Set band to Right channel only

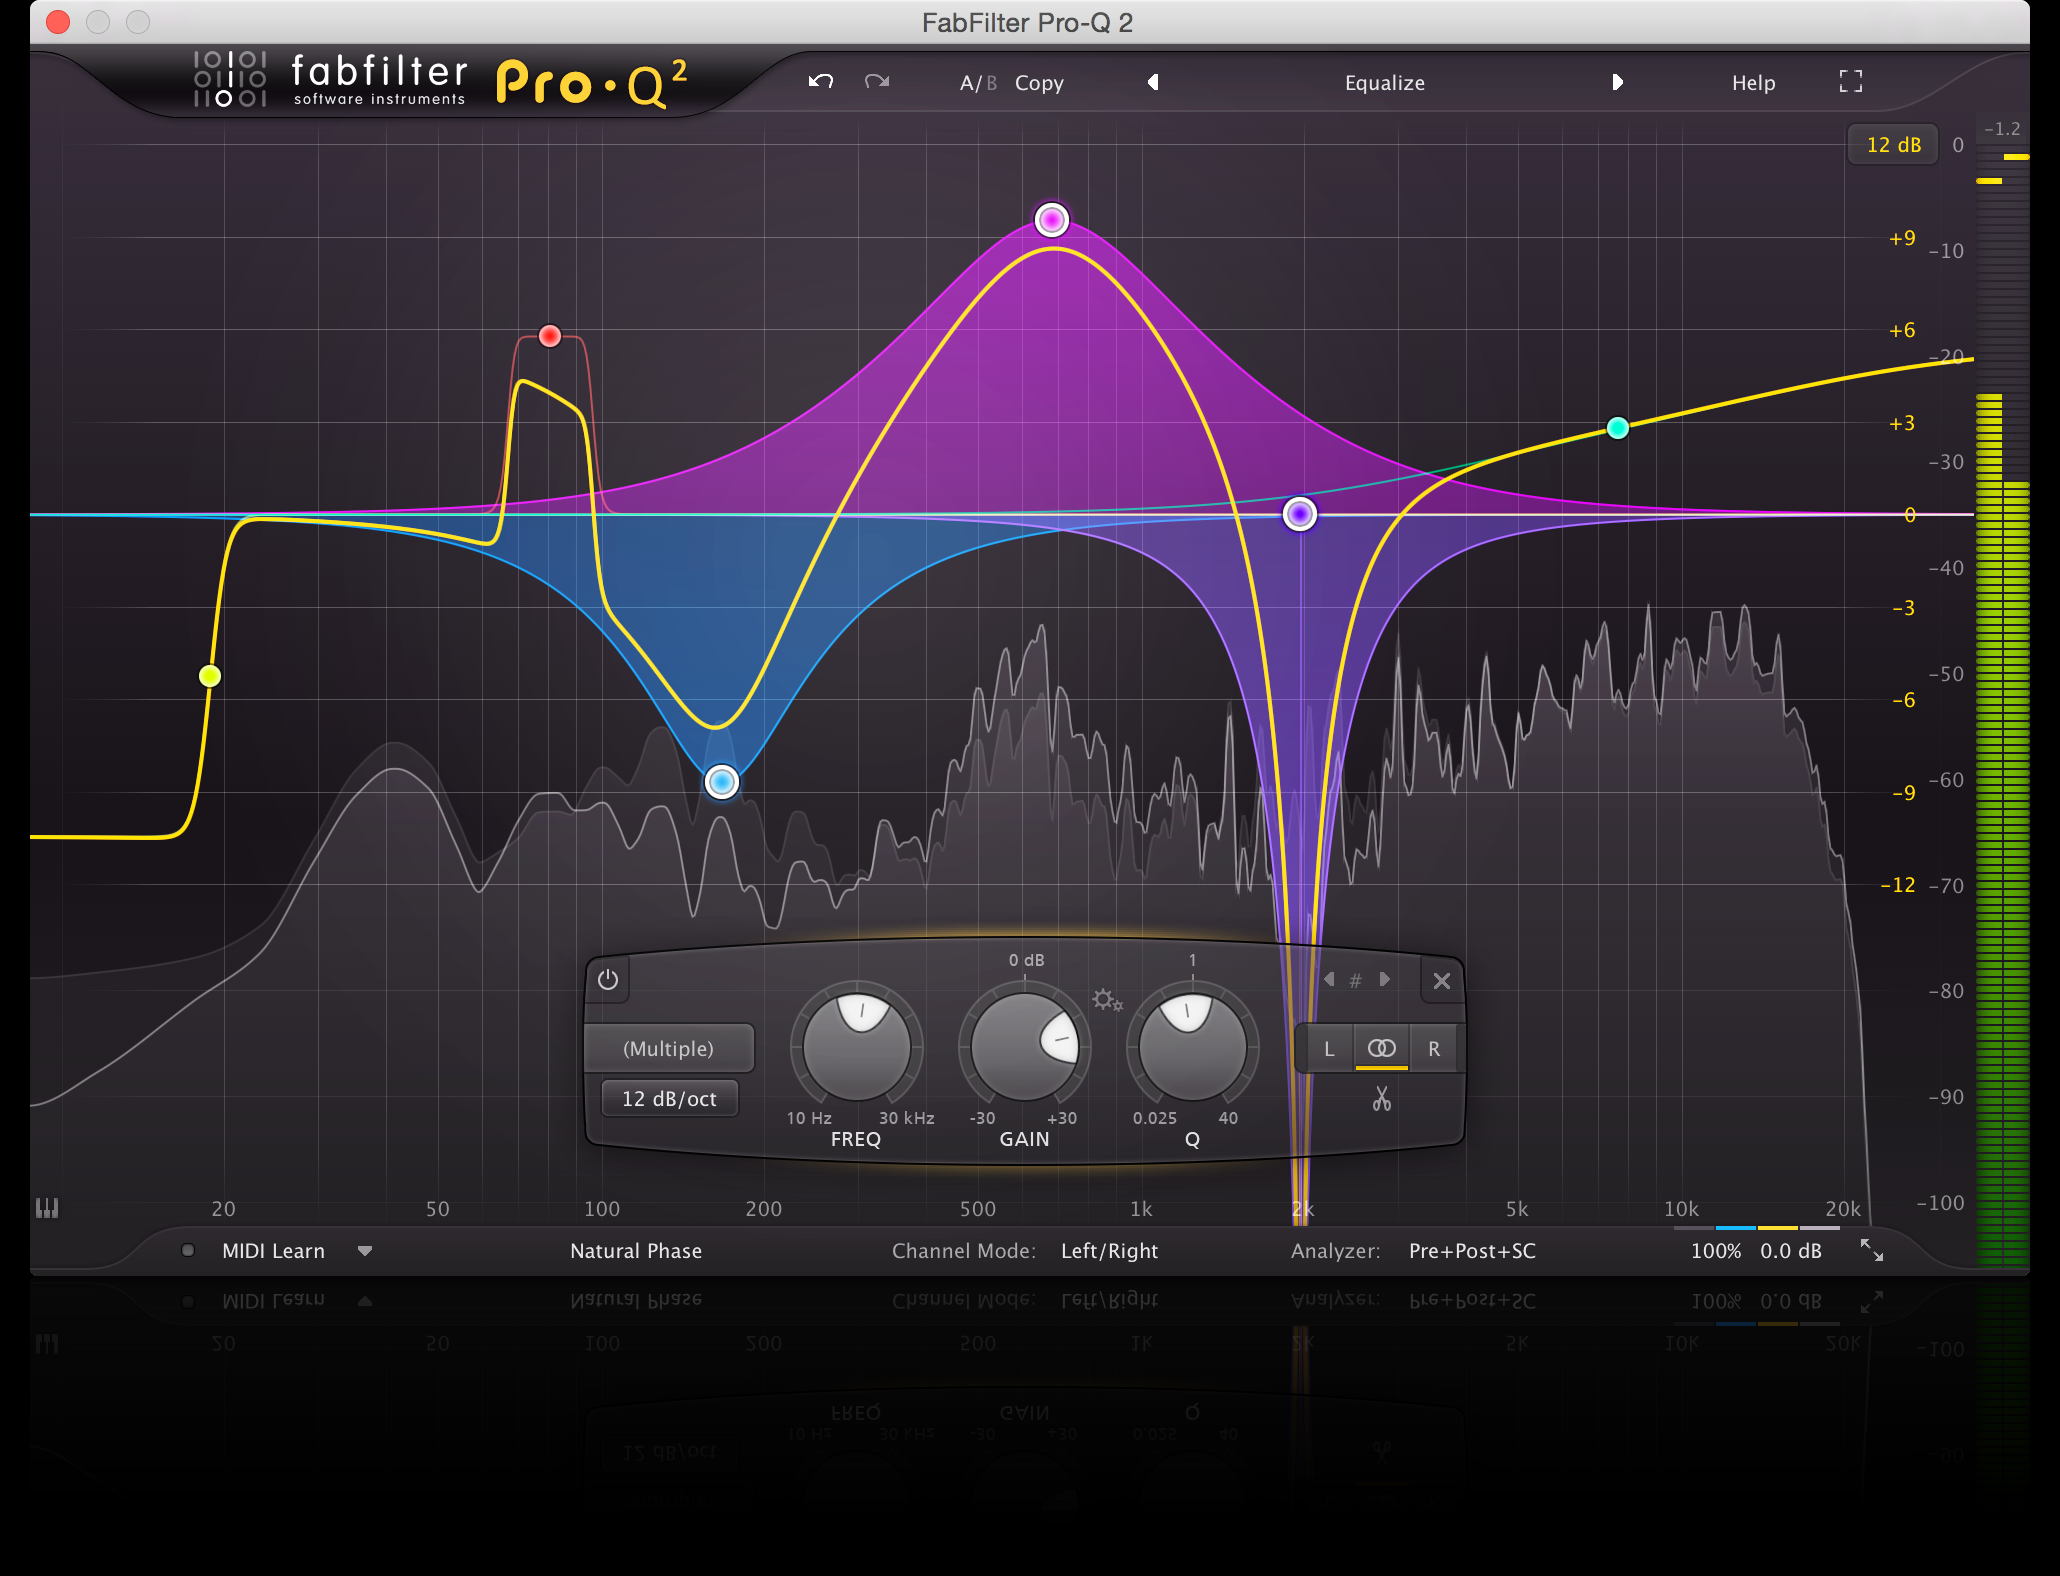(1434, 1049)
